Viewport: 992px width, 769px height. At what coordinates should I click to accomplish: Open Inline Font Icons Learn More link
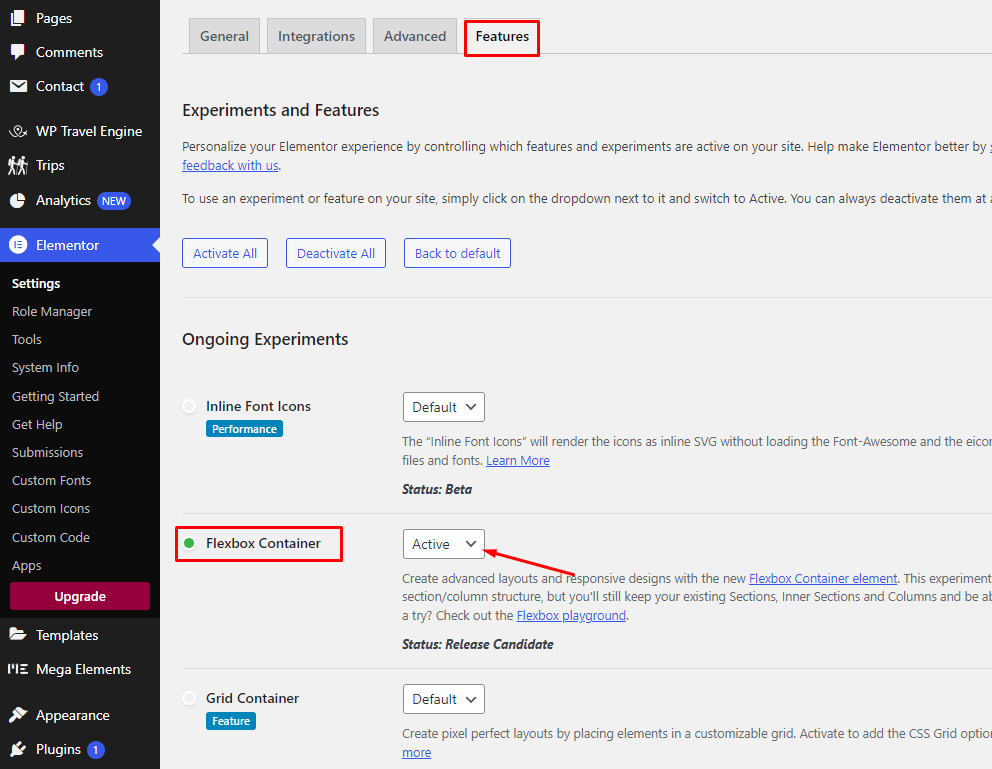coord(518,460)
